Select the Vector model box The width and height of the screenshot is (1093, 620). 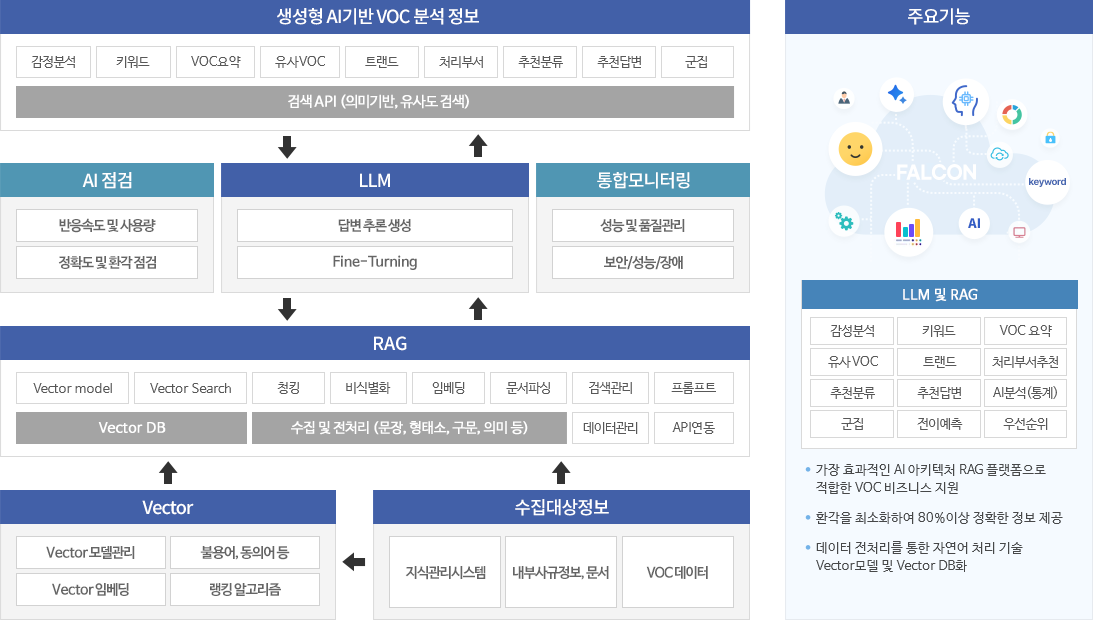click(72, 388)
